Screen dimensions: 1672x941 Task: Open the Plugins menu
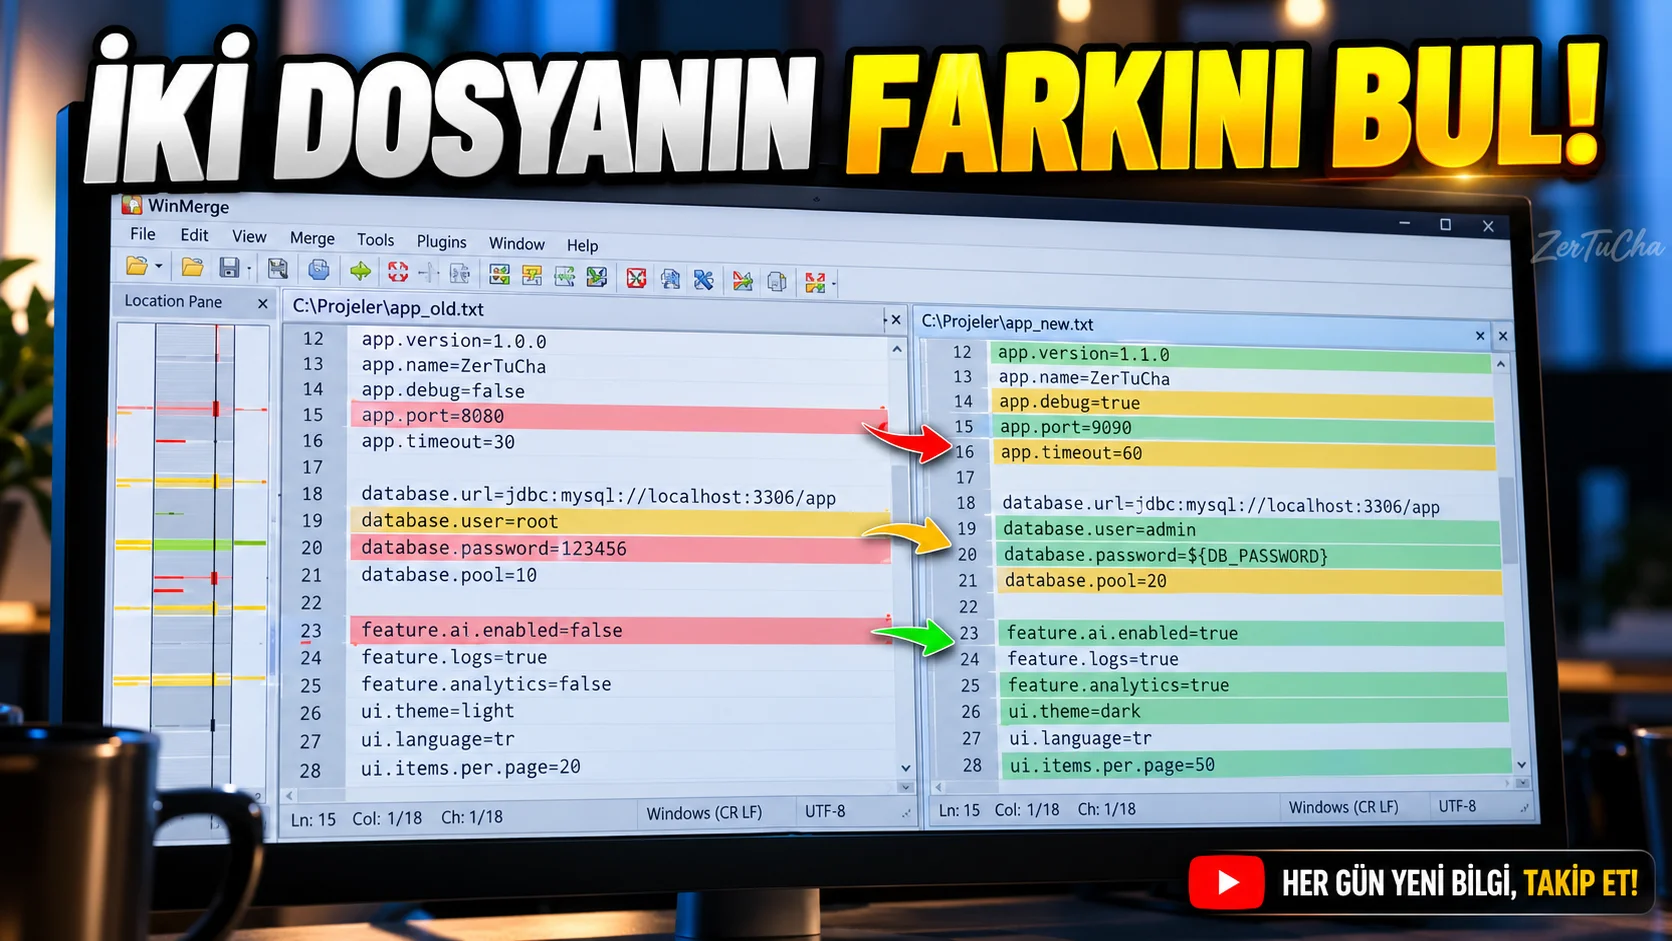(x=441, y=242)
